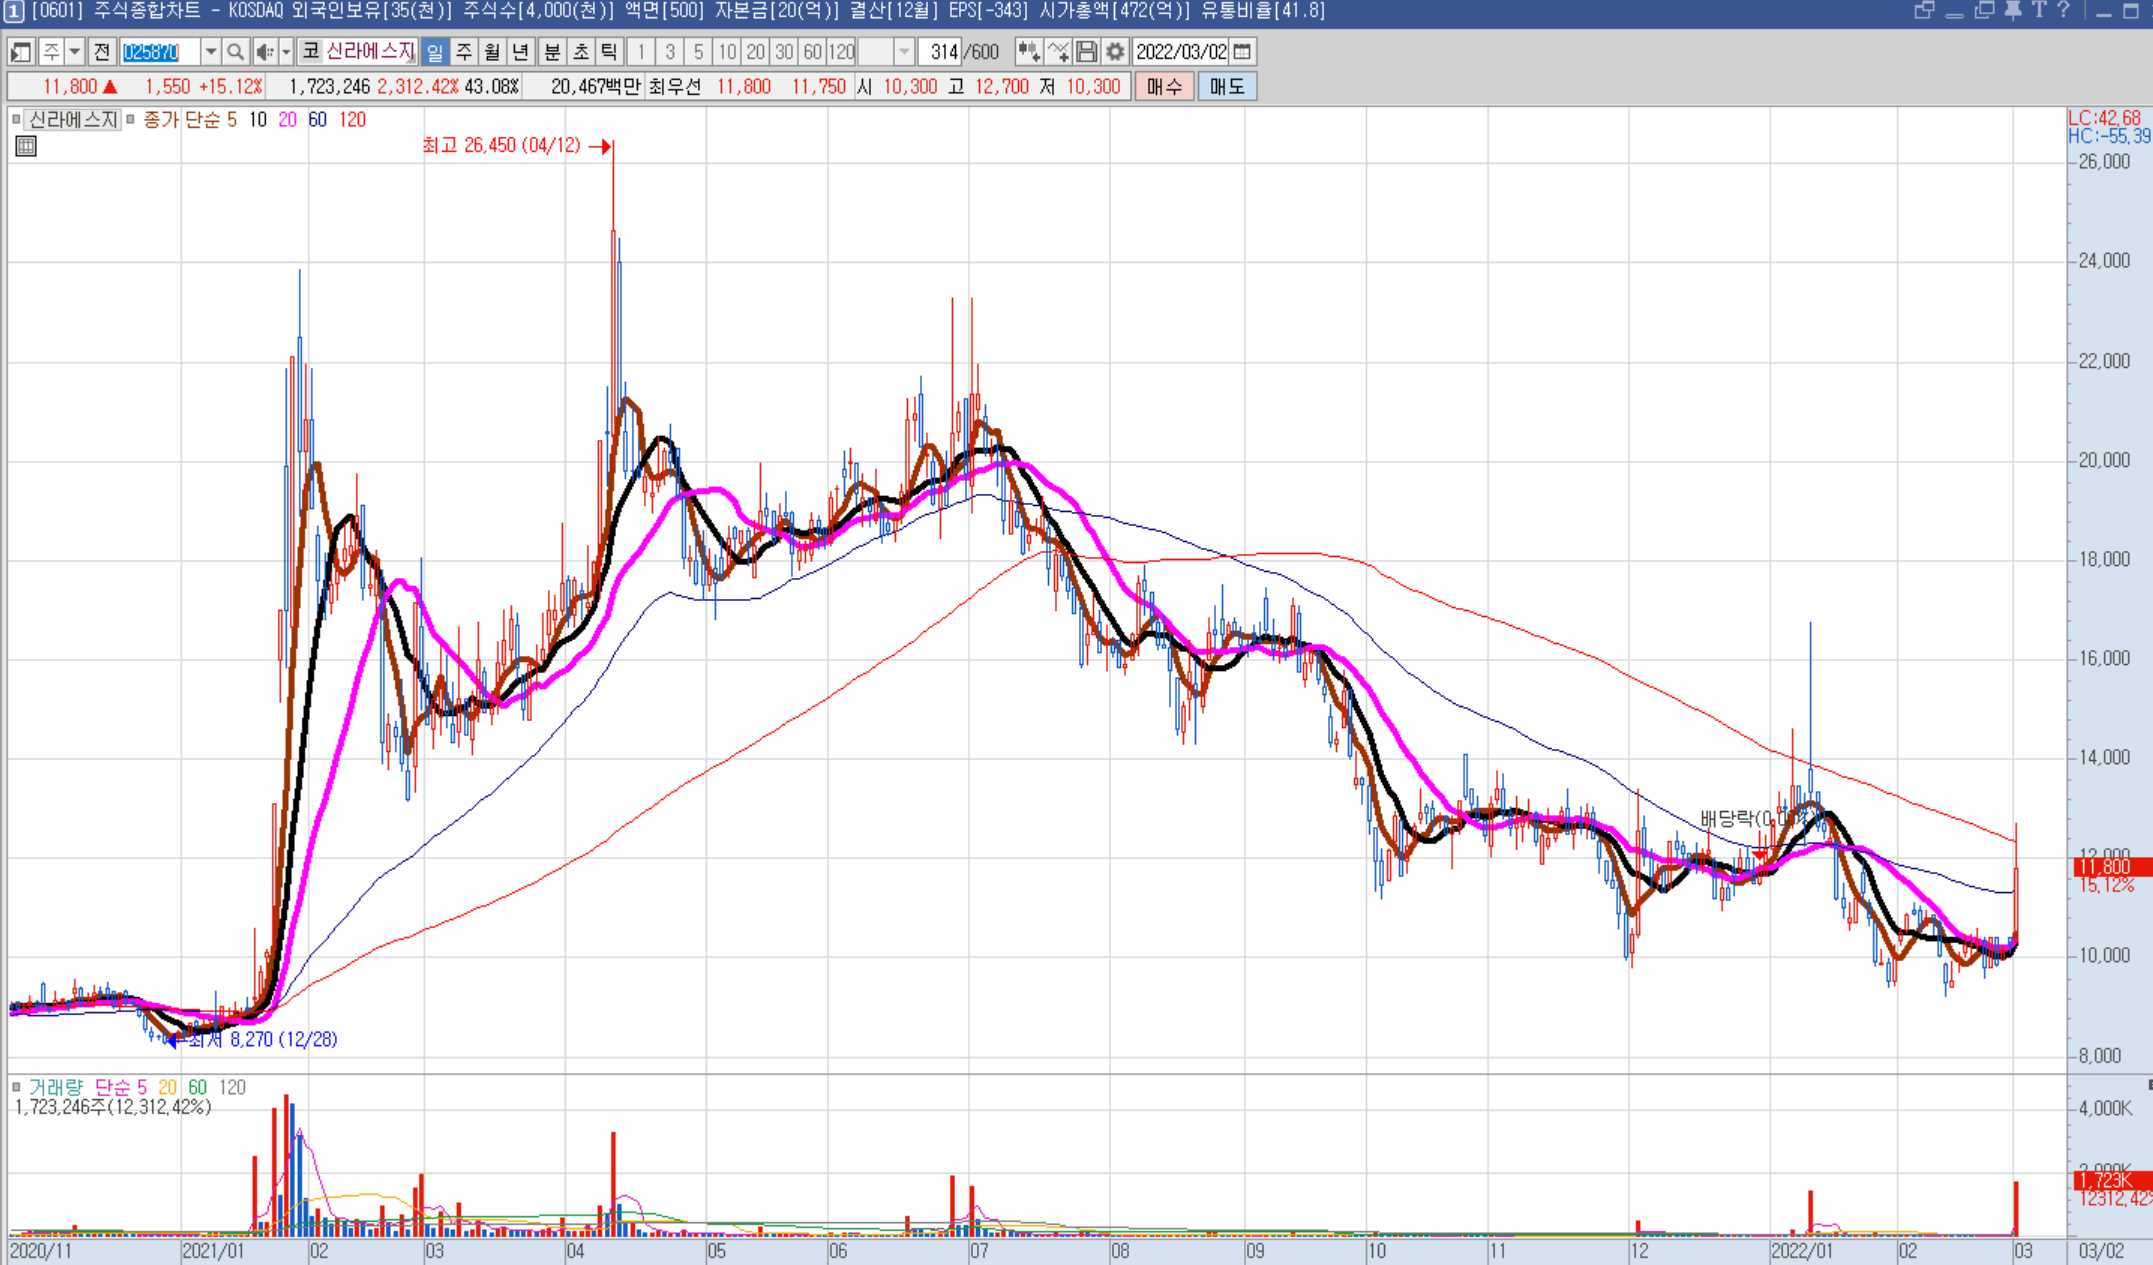Click the red 11,800 current price tag on axis
Screen dimensions: 2153x1265
2111,867
